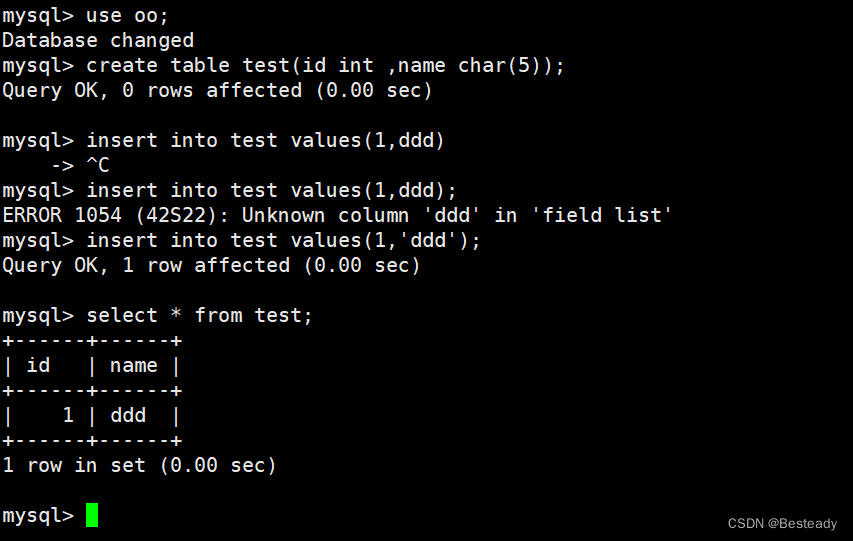Click the "^C" interrupt text
The image size is (853, 541).
[98, 165]
